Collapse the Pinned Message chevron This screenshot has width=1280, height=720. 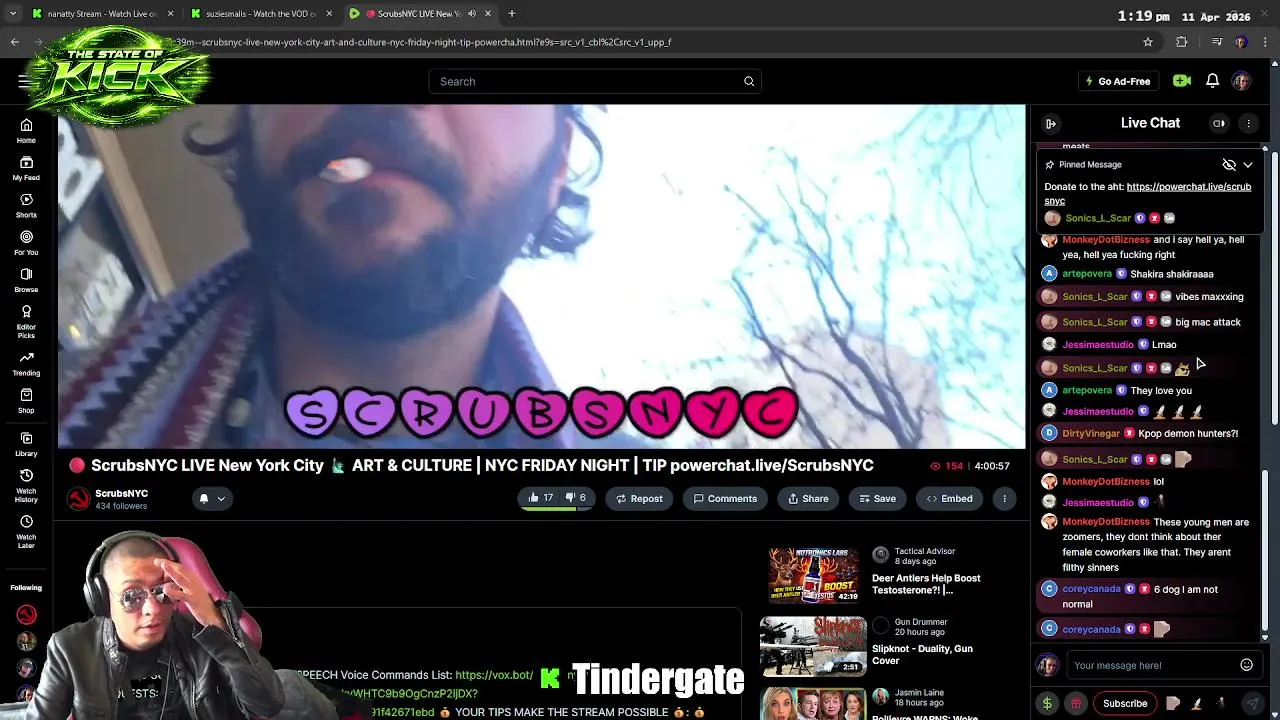pyautogui.click(x=1248, y=165)
